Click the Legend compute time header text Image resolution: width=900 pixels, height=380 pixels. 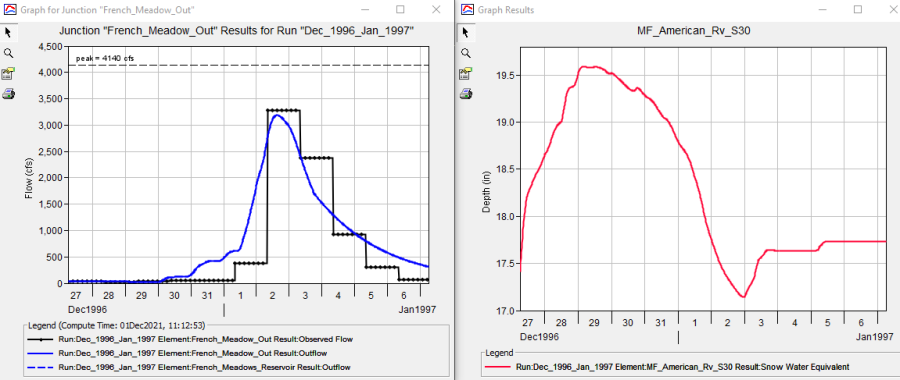point(117,325)
